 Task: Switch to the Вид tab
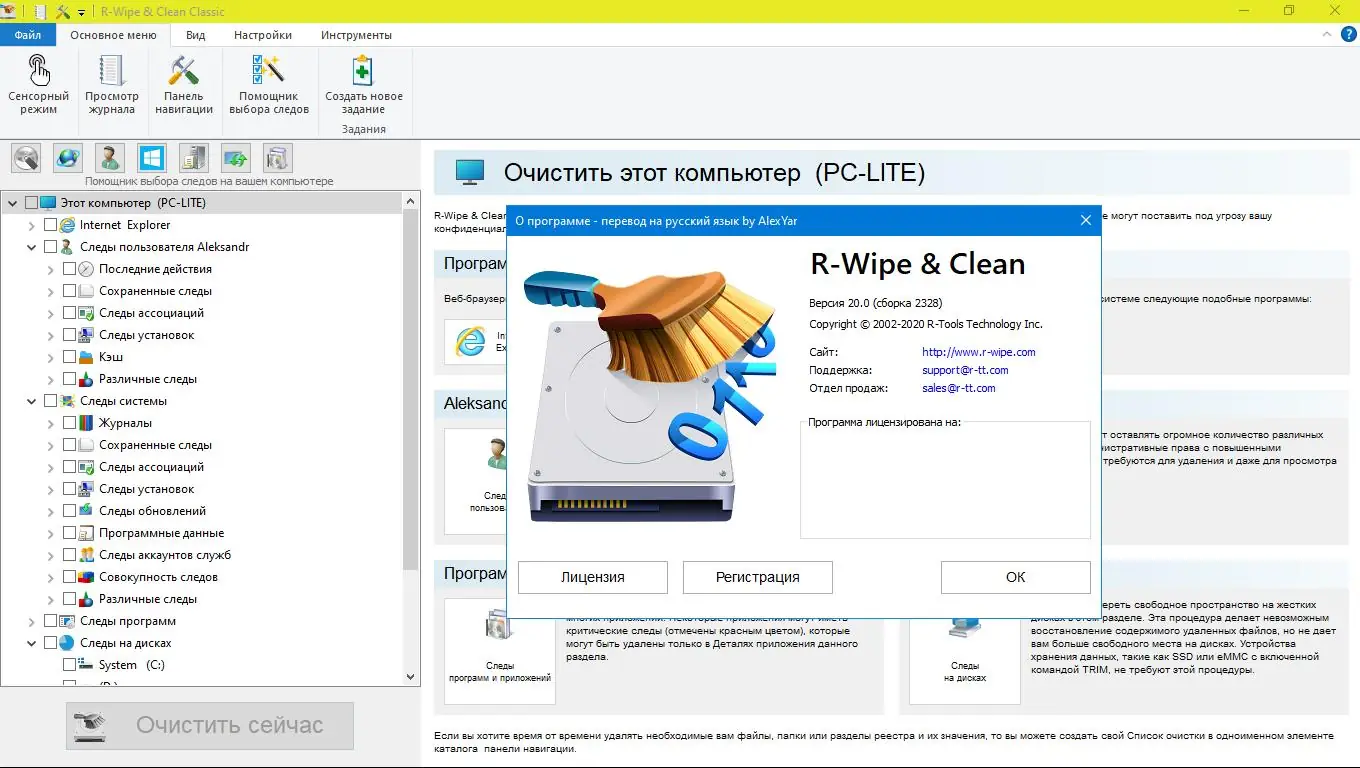coord(196,35)
